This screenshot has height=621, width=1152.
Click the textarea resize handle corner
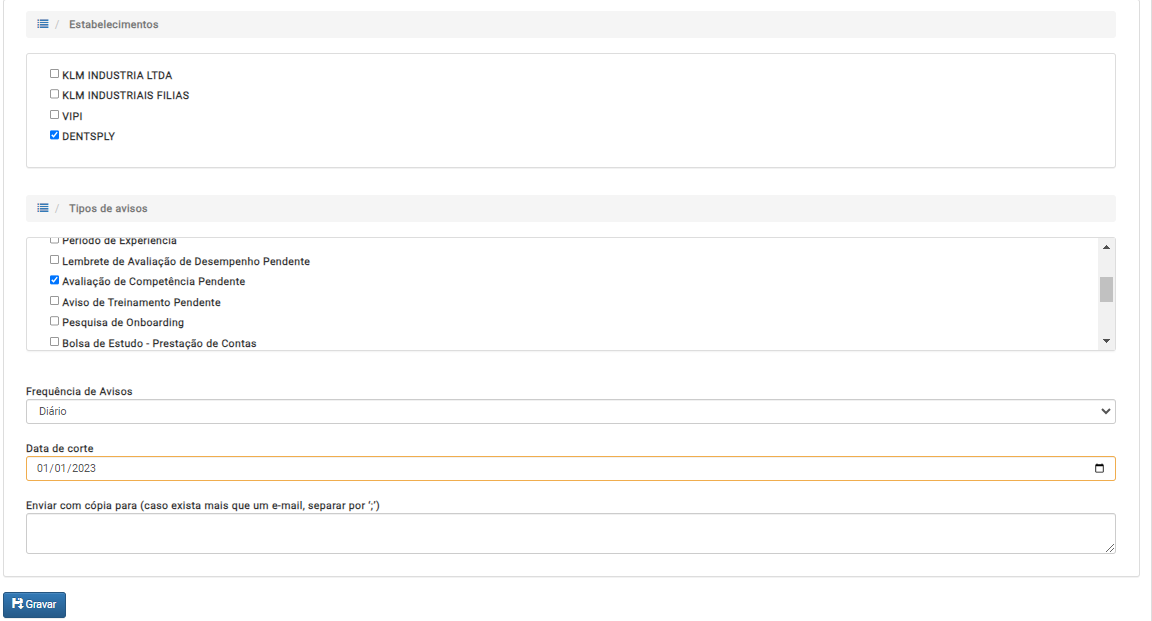click(x=1109, y=548)
